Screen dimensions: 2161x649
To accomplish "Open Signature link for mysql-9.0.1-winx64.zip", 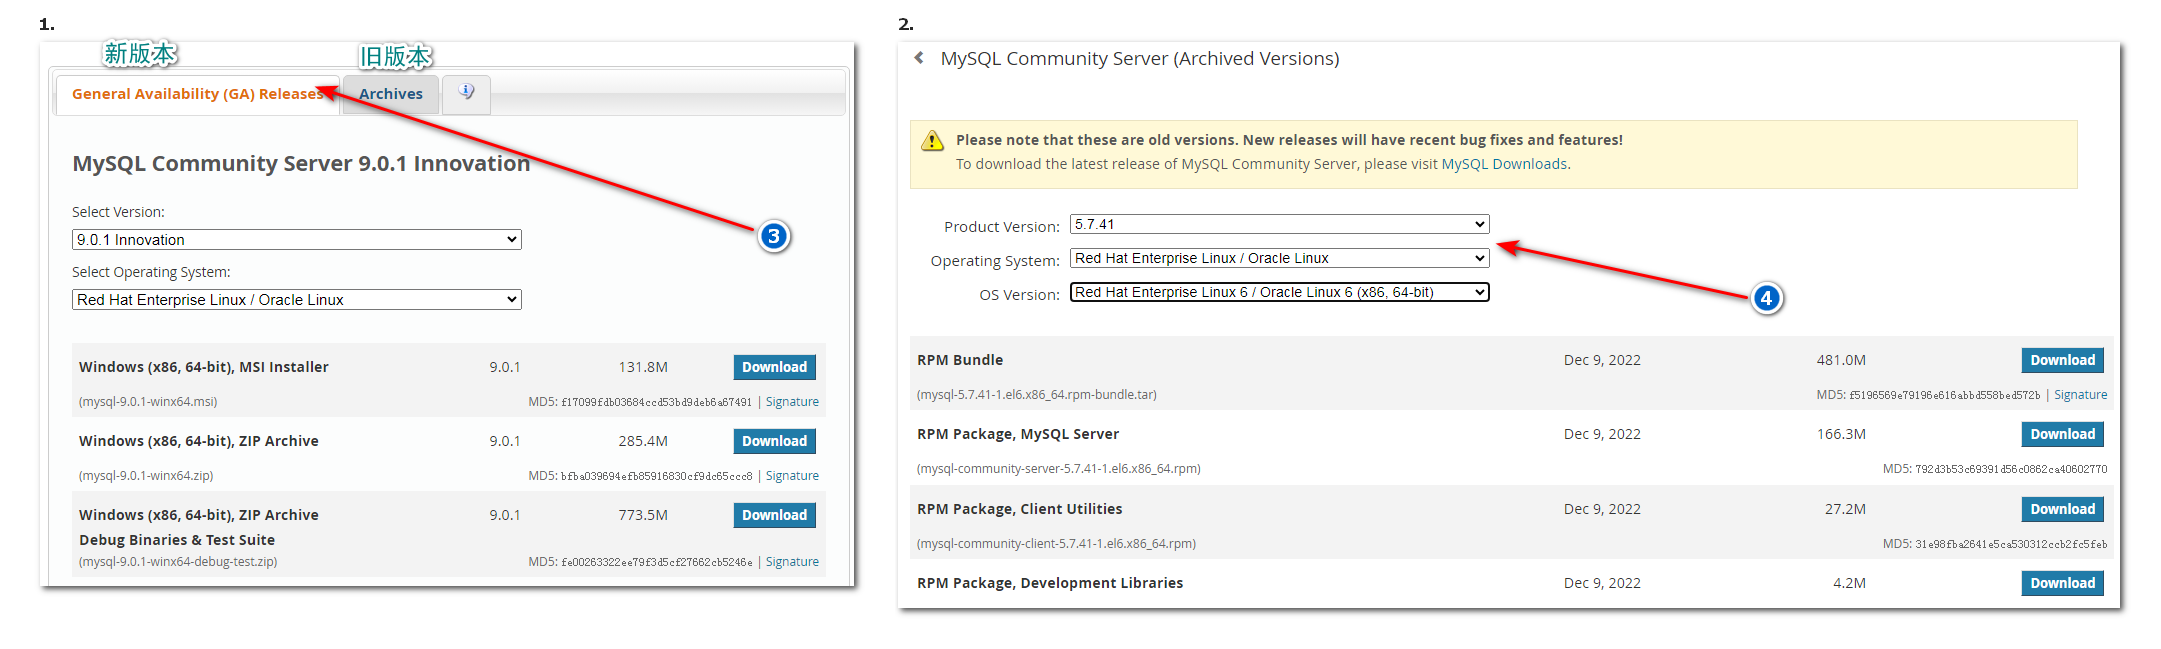I will (792, 476).
